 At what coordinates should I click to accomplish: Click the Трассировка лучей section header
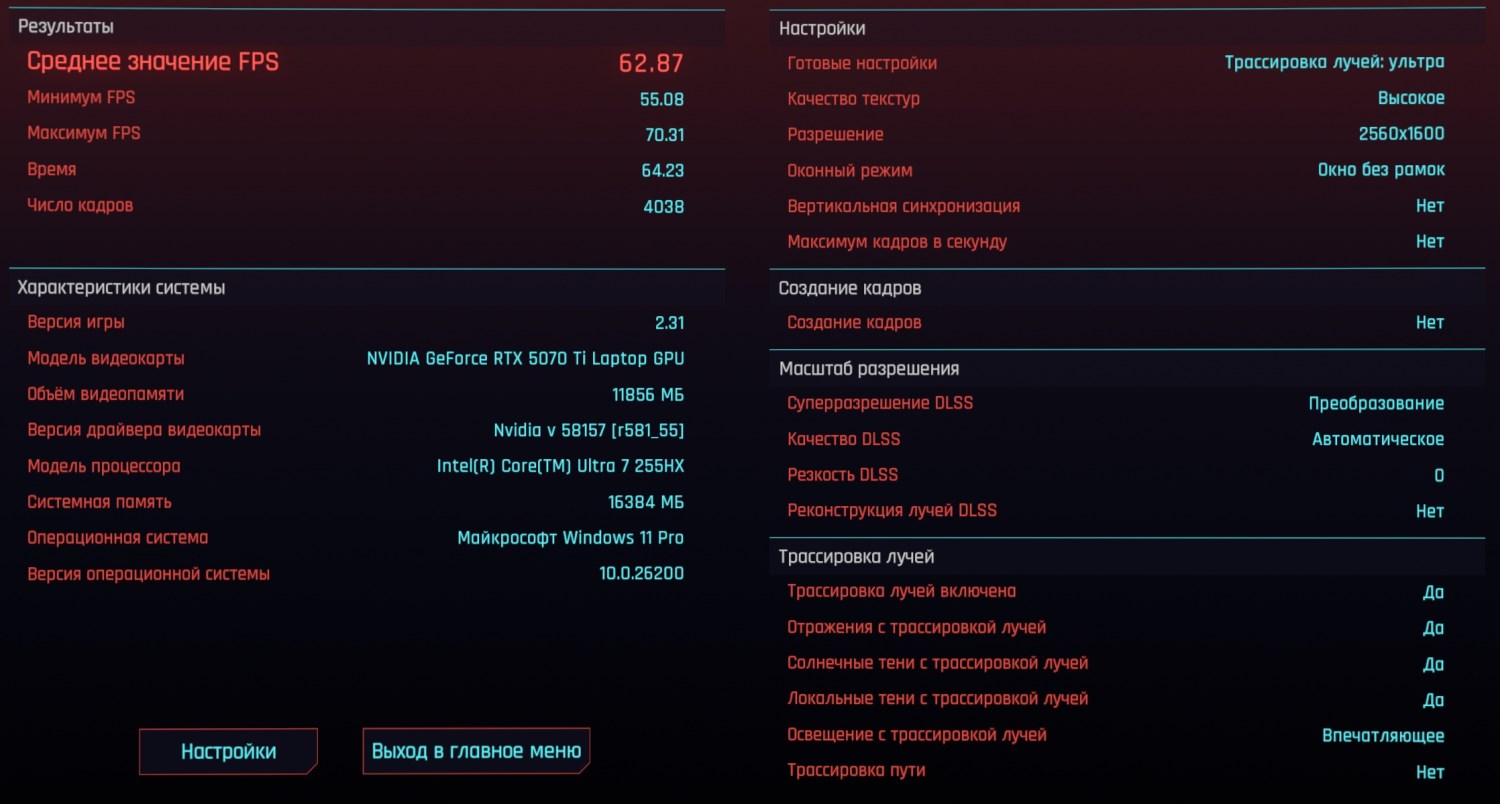[857, 557]
